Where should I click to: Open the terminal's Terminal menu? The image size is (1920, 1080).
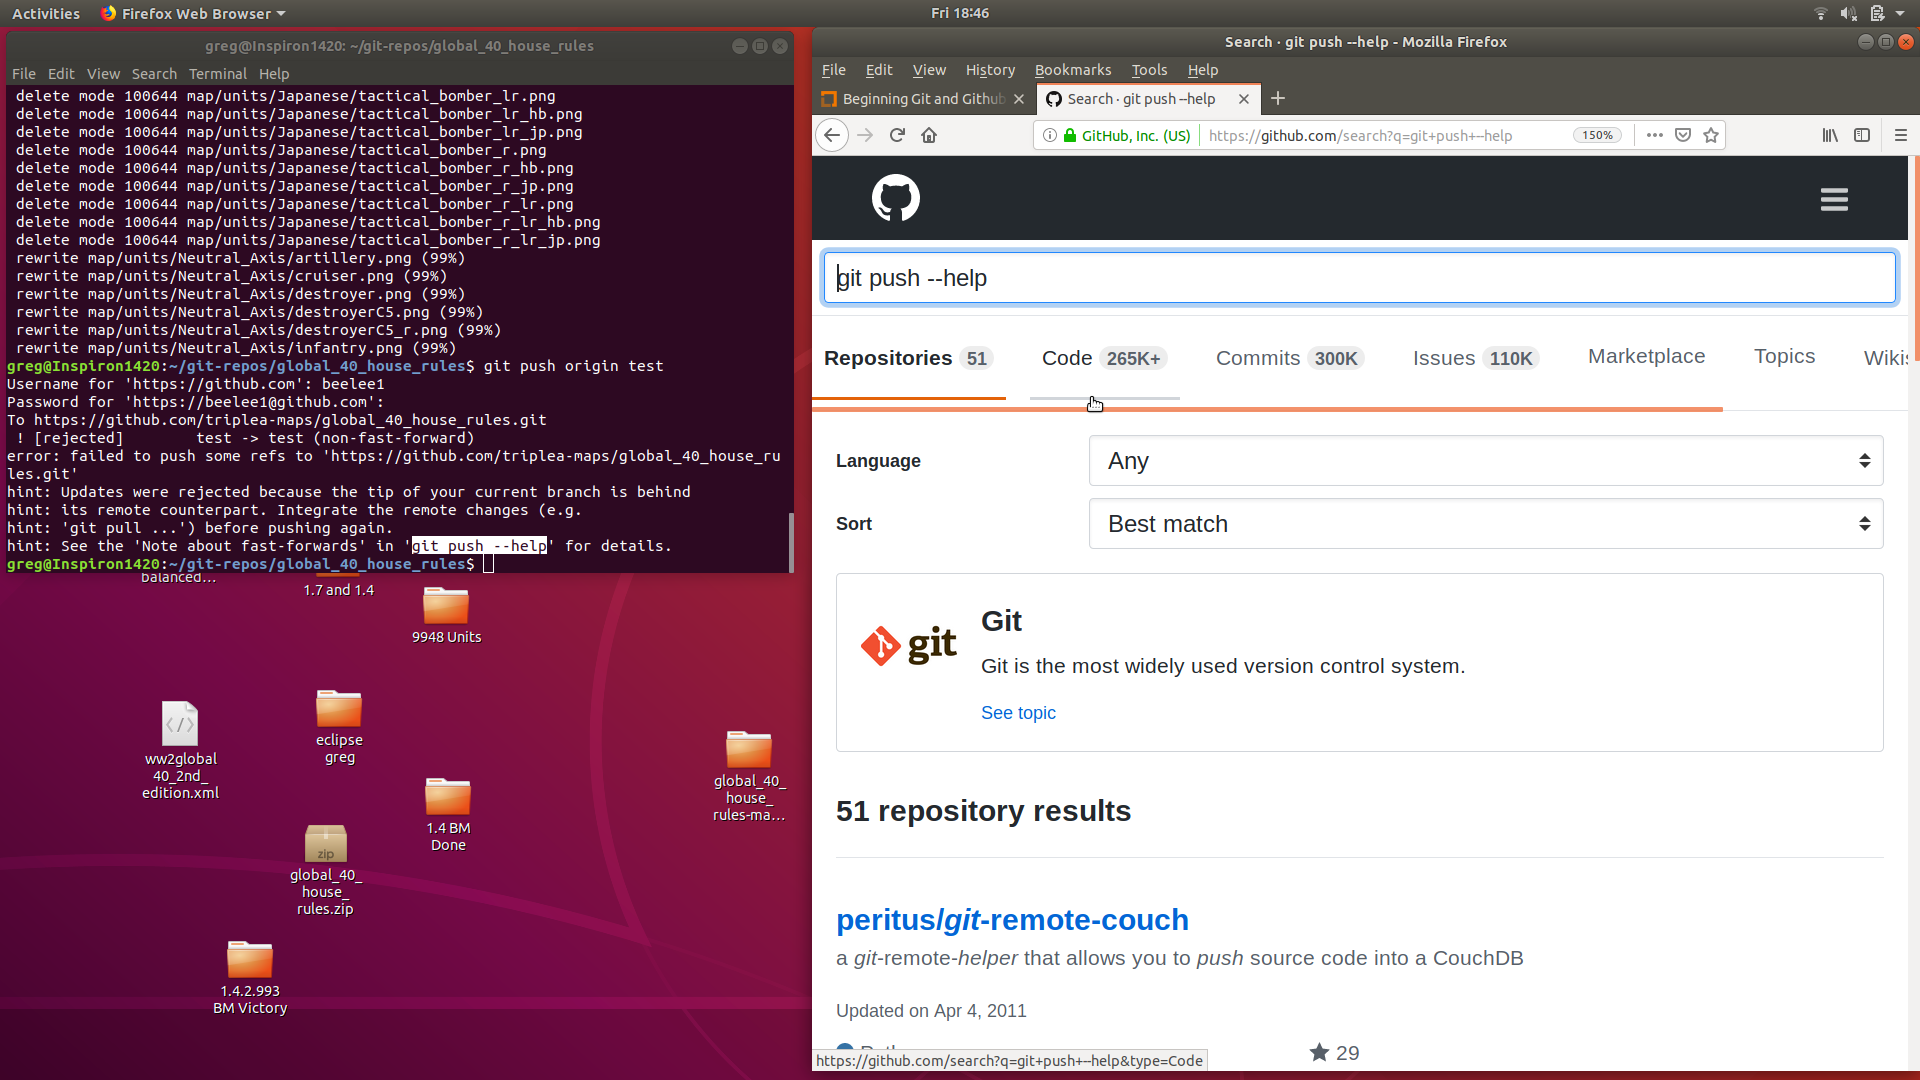click(217, 74)
